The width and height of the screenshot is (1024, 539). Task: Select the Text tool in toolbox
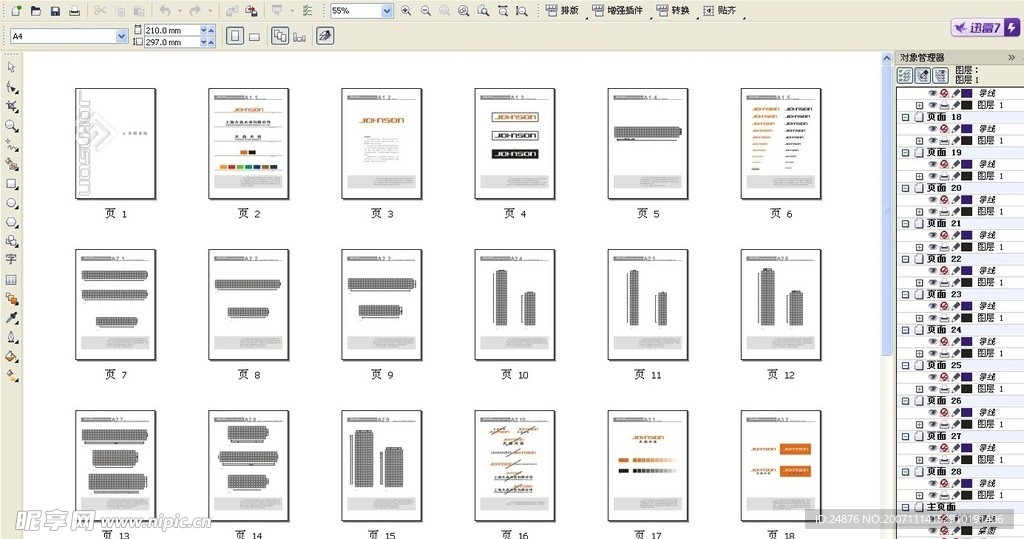pos(11,258)
